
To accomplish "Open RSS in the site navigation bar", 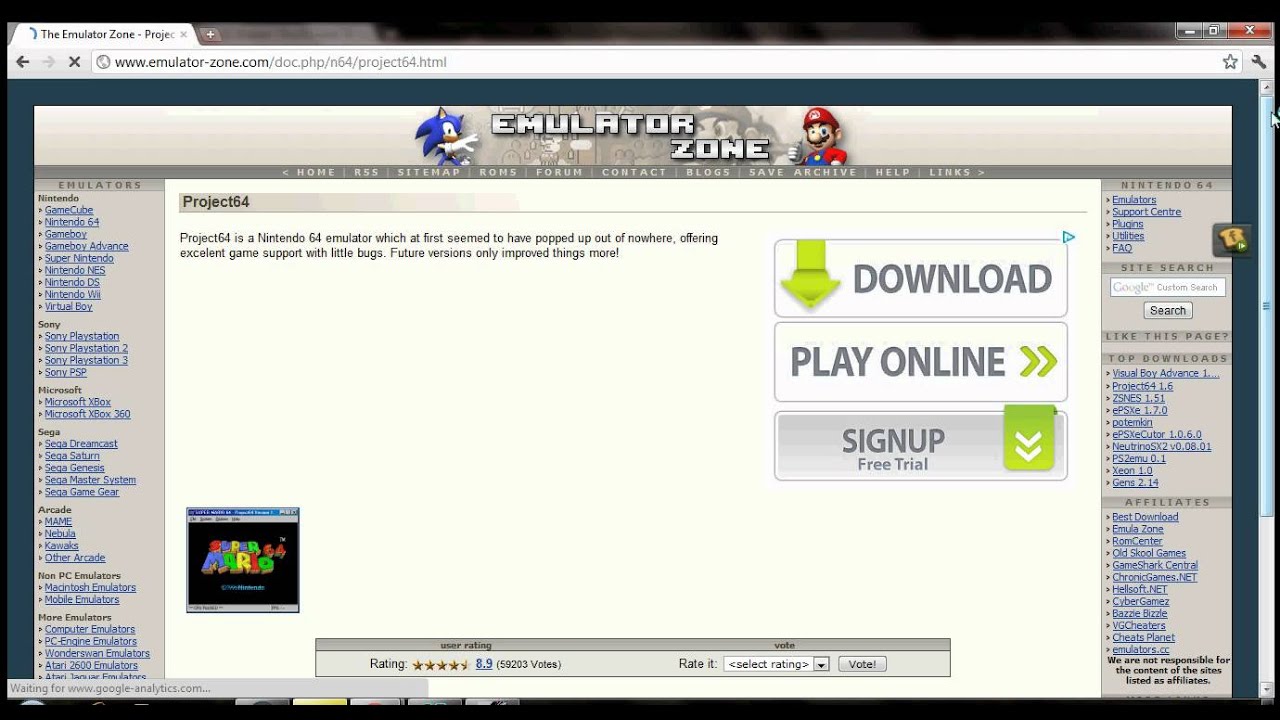I will tap(367, 172).
